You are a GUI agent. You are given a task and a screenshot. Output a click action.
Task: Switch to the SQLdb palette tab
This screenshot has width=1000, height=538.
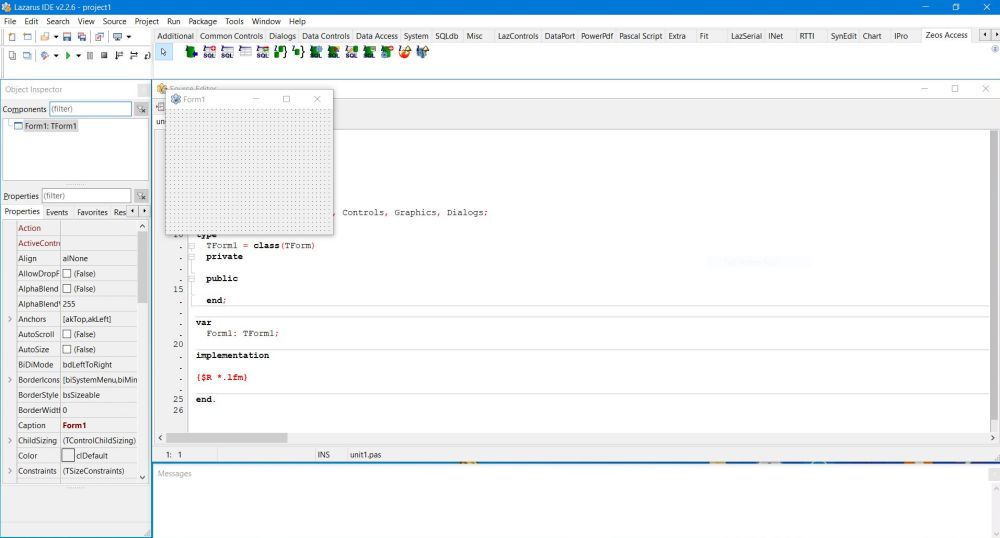click(x=446, y=36)
